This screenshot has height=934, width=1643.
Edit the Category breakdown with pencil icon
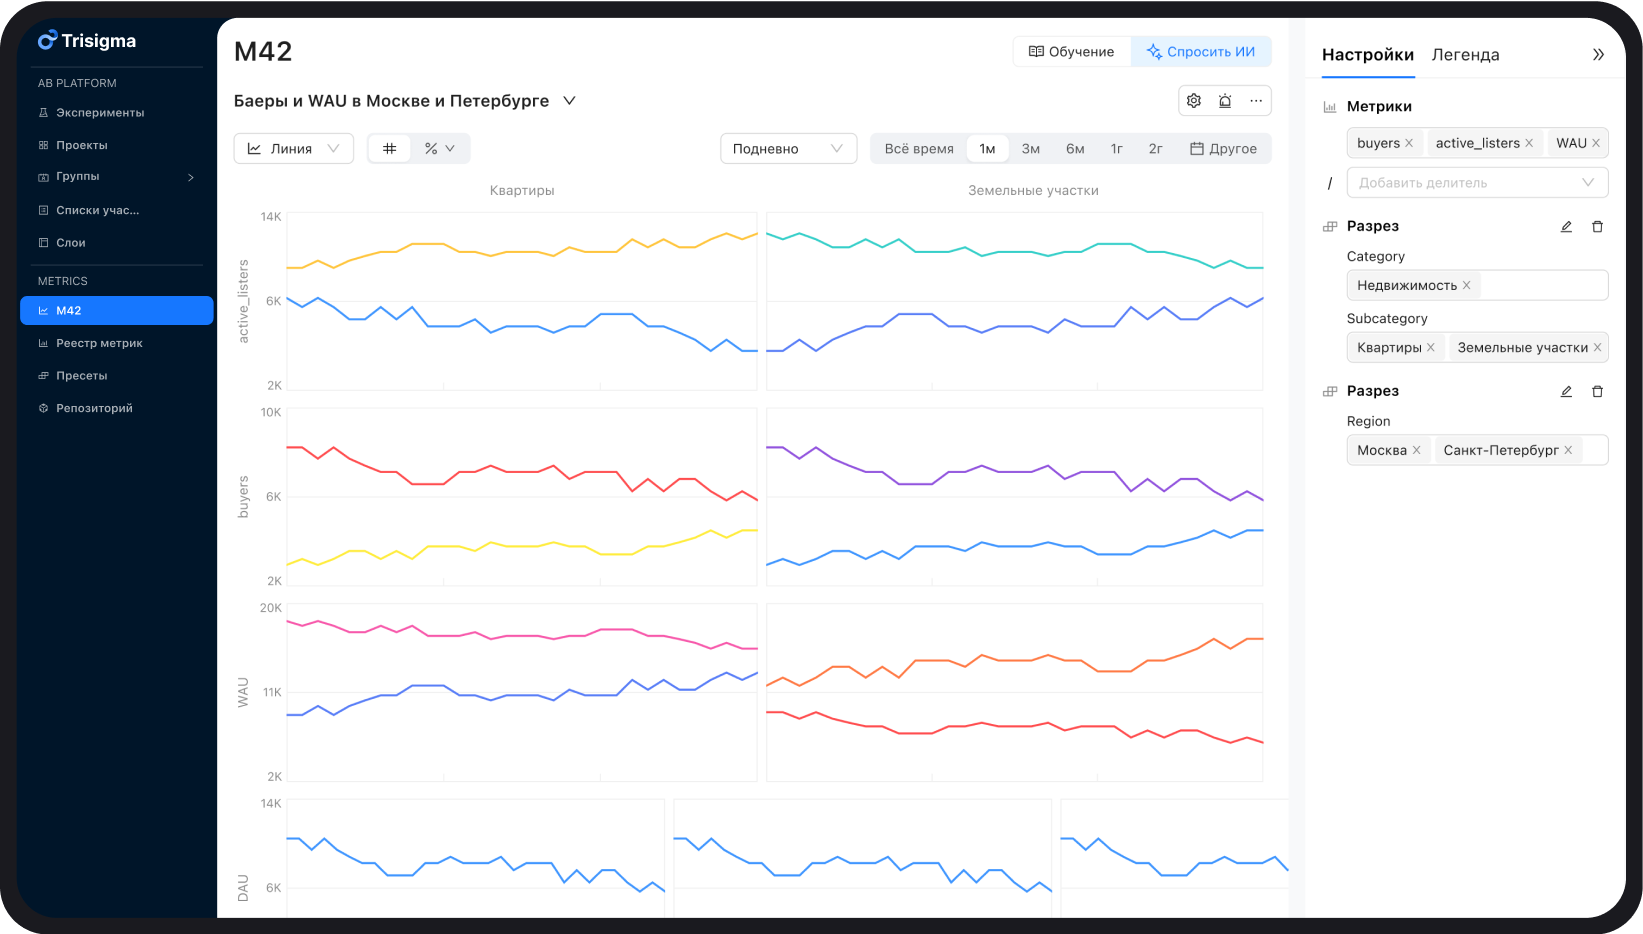pyautogui.click(x=1566, y=227)
